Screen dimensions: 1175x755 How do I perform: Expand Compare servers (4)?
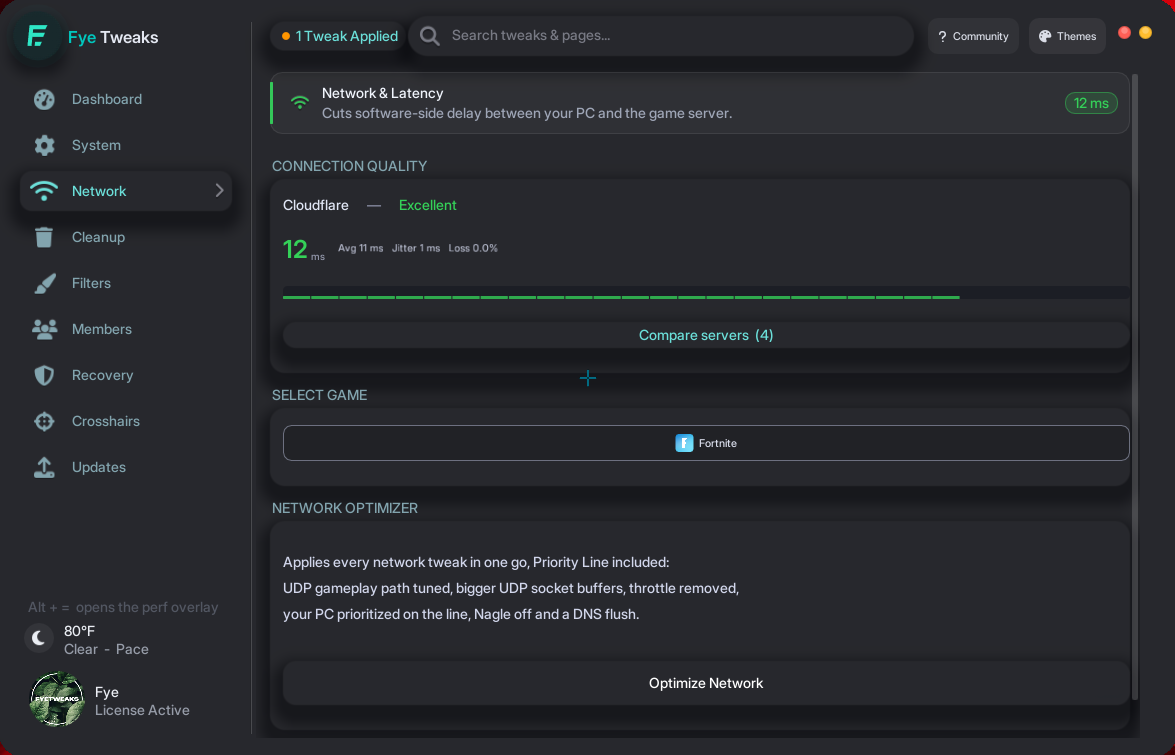pyautogui.click(x=706, y=336)
